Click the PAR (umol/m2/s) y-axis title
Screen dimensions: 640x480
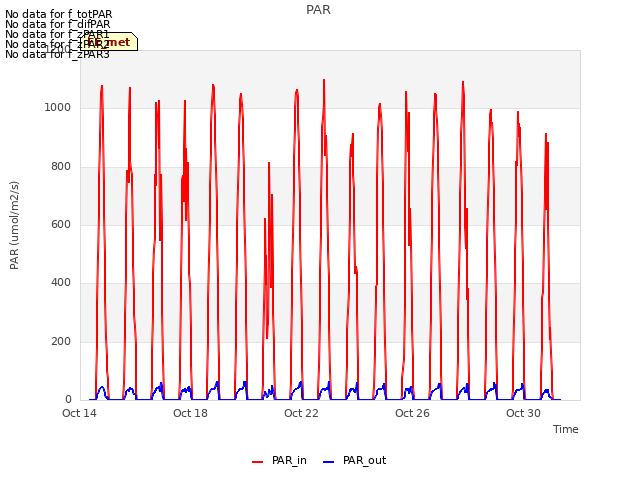pos(14,225)
